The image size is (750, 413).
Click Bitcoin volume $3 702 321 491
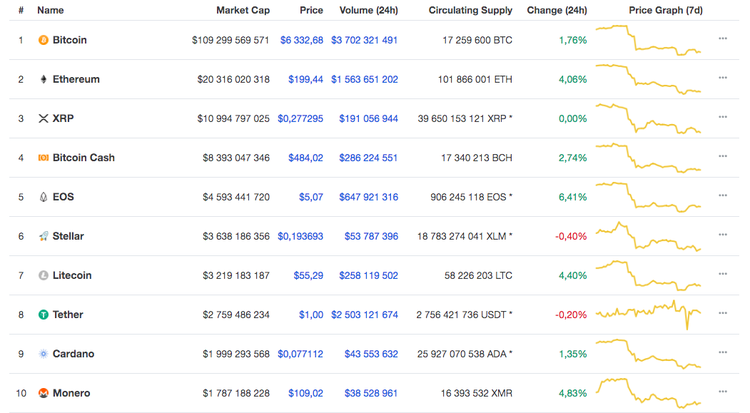pos(364,40)
